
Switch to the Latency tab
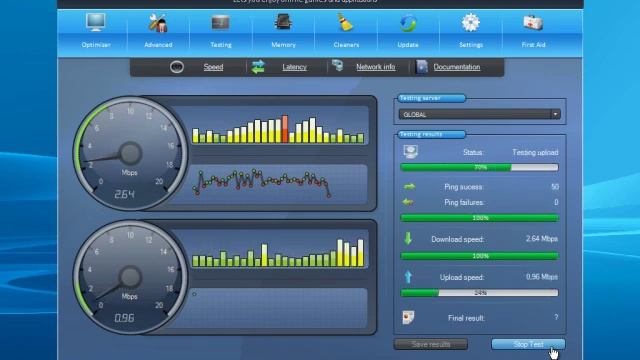(294, 67)
